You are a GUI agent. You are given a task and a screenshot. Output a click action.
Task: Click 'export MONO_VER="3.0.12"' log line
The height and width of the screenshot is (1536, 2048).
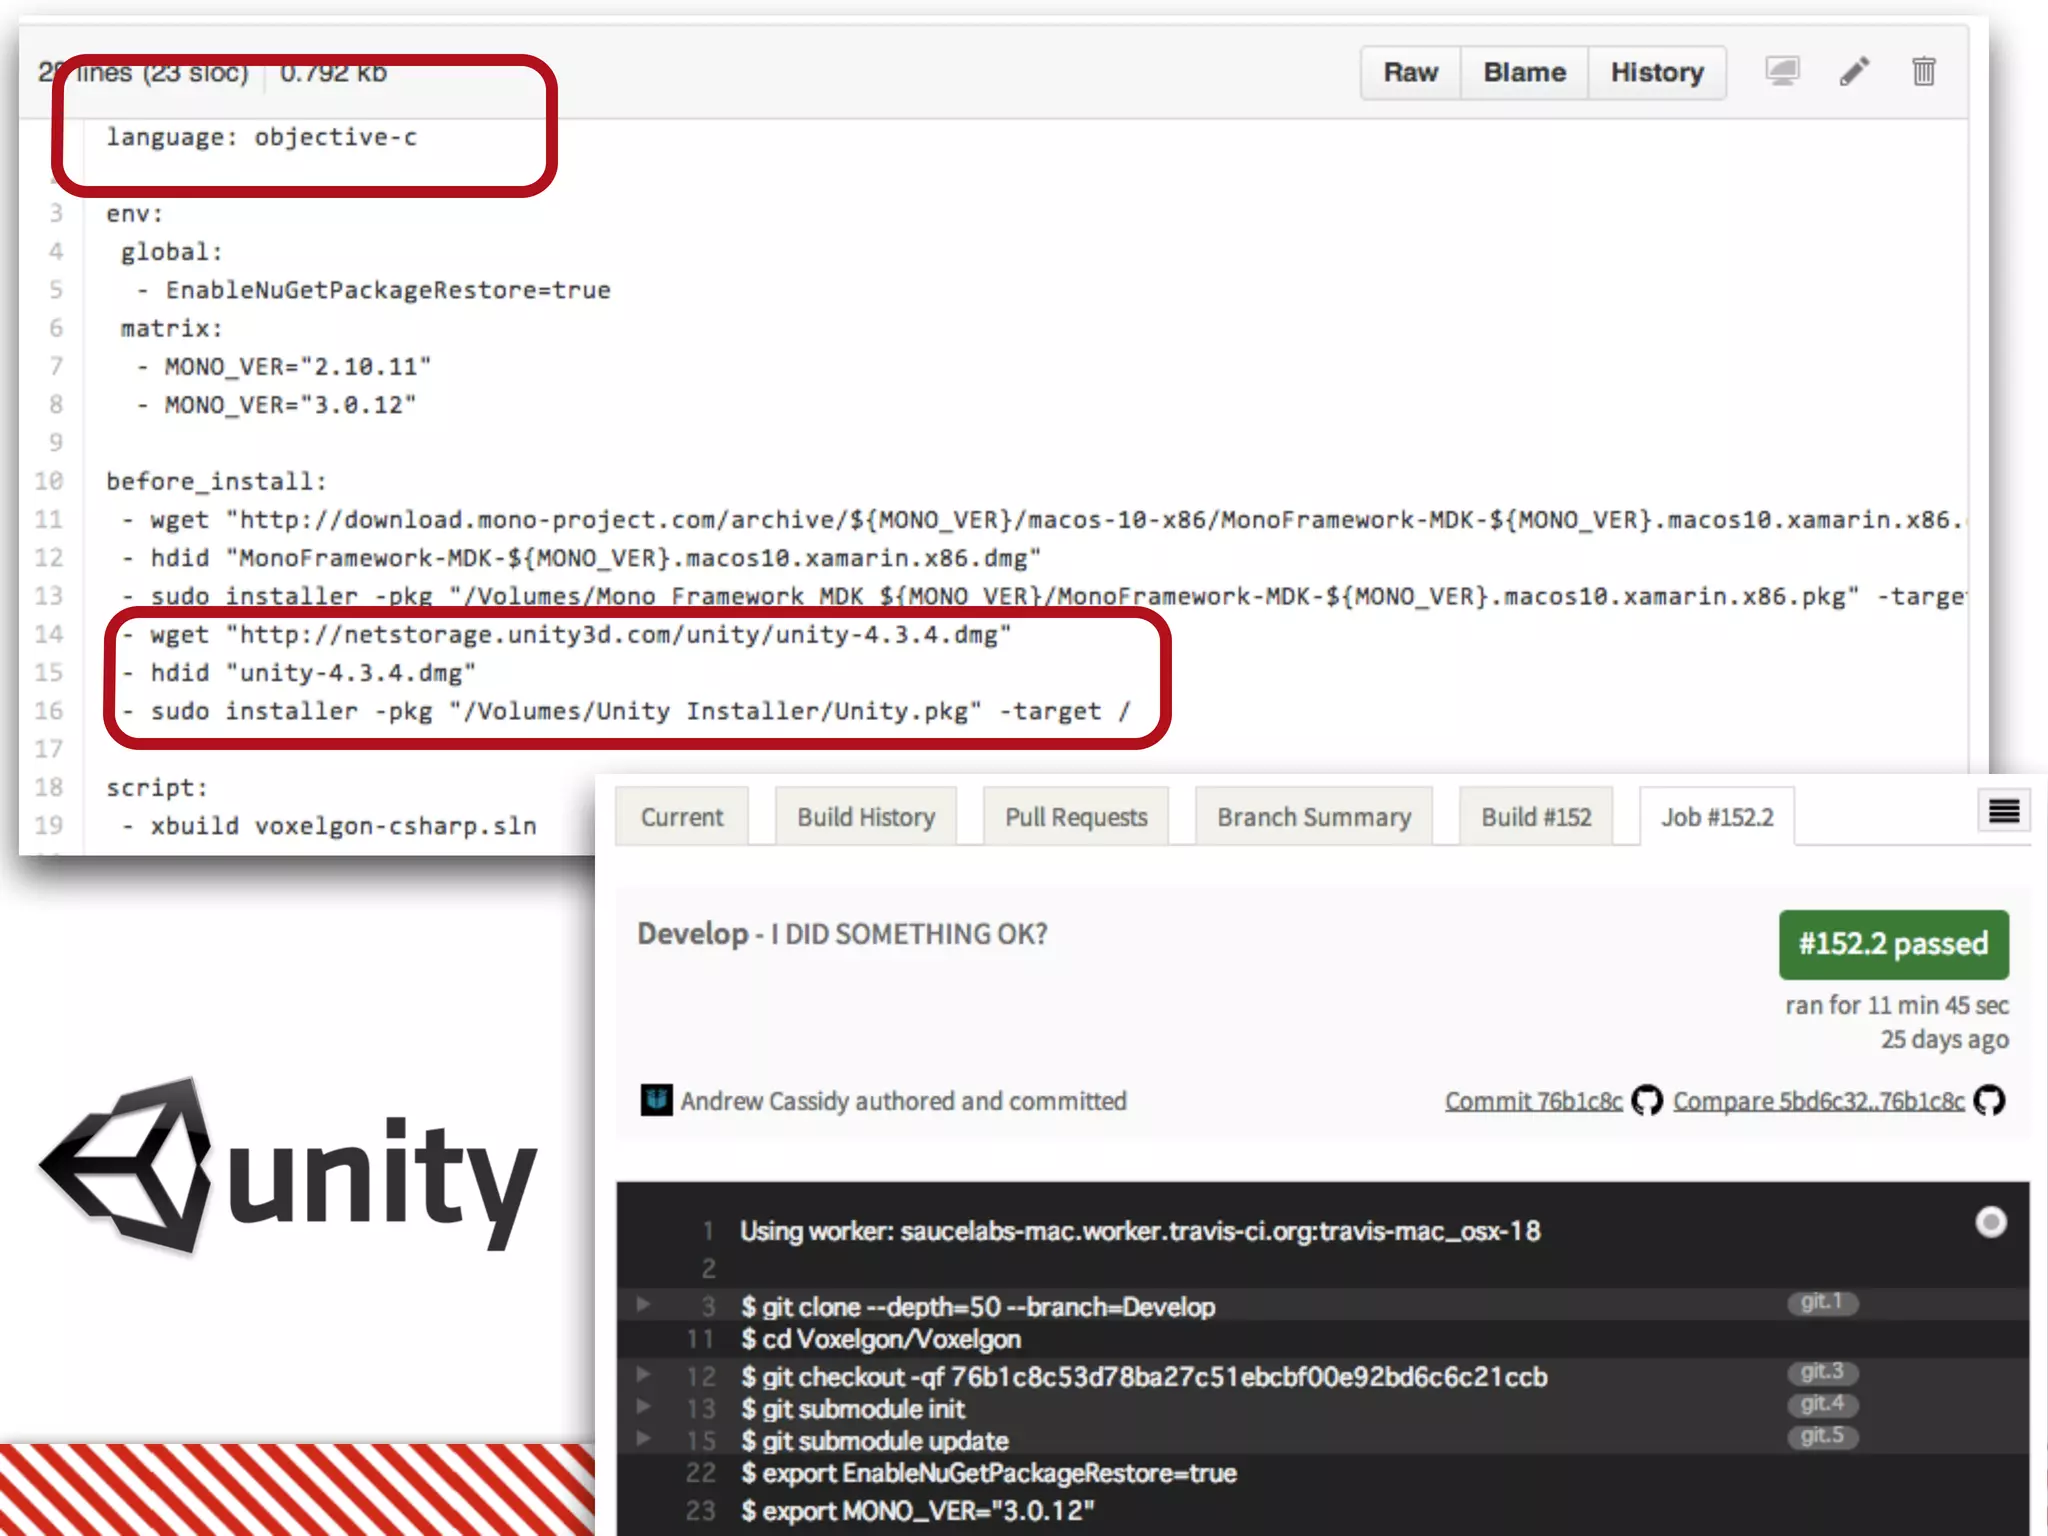click(918, 1510)
